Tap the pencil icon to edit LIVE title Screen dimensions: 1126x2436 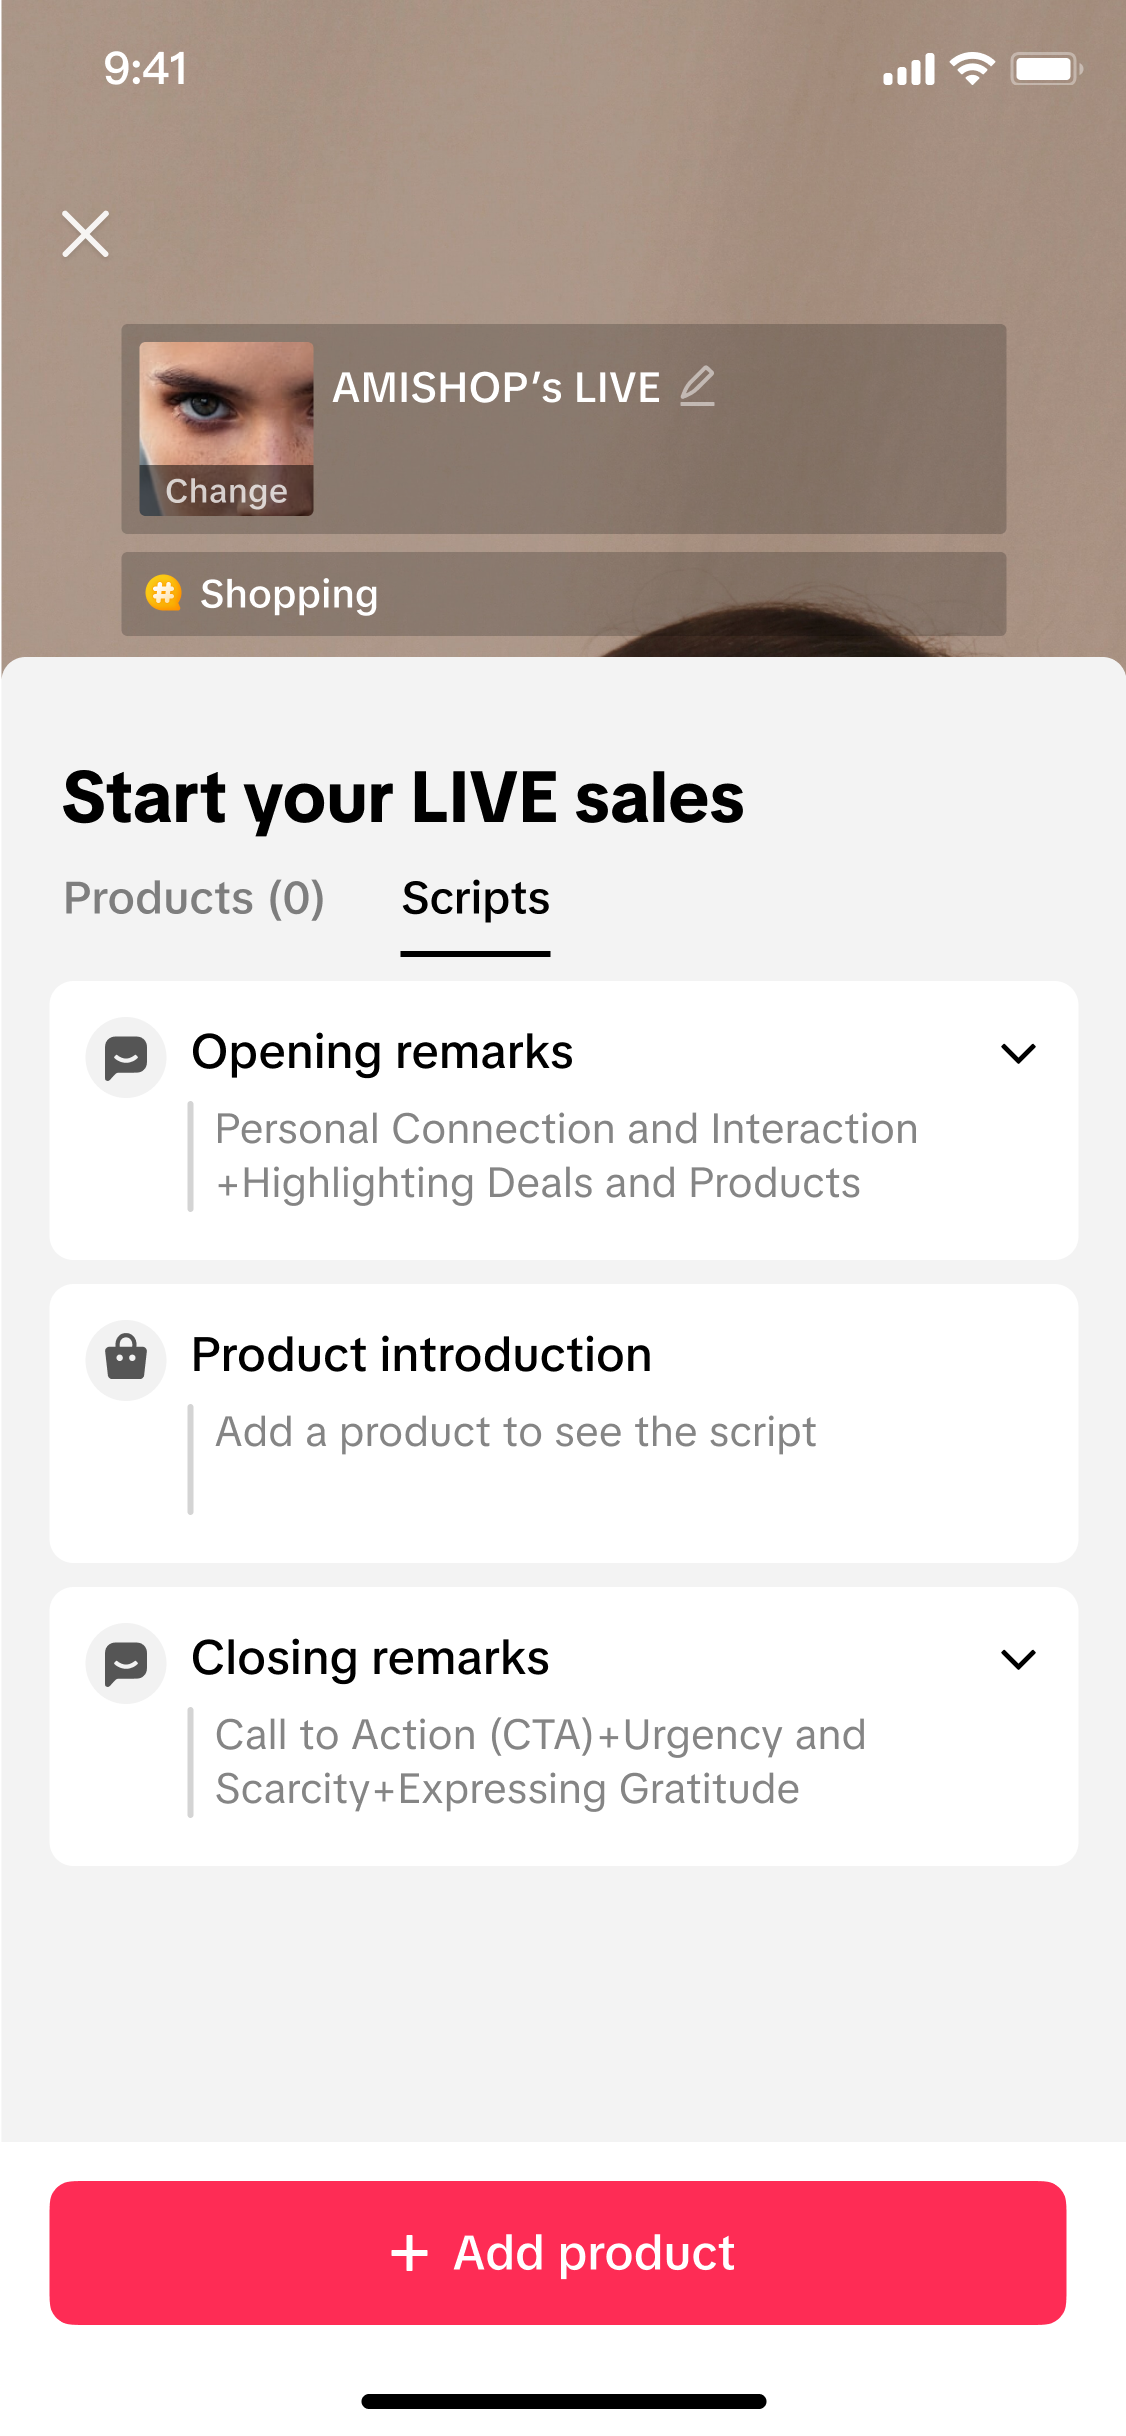click(x=697, y=386)
